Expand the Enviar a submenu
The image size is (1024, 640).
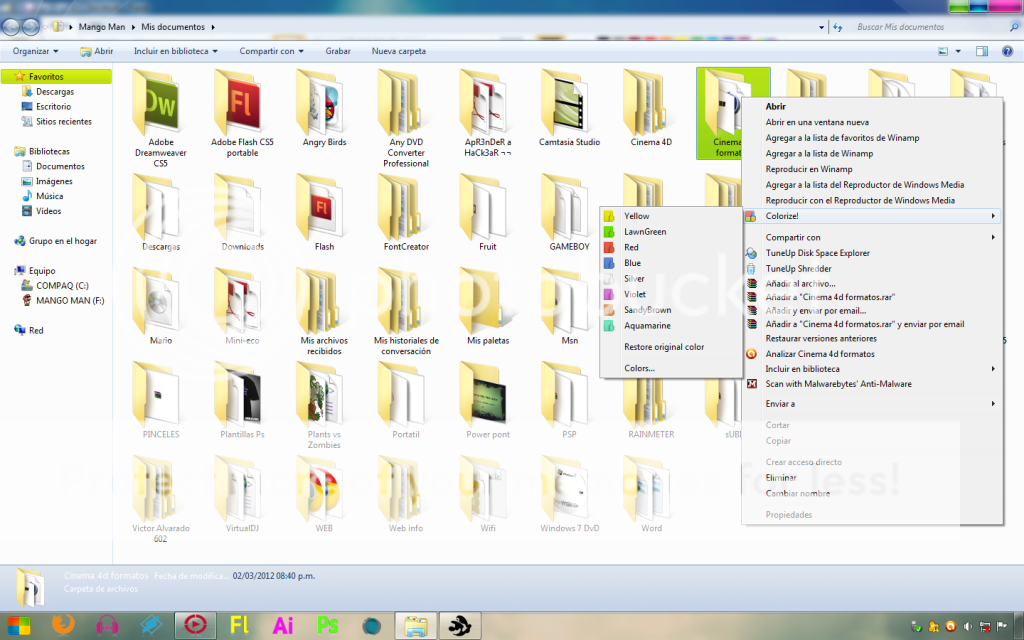780,404
